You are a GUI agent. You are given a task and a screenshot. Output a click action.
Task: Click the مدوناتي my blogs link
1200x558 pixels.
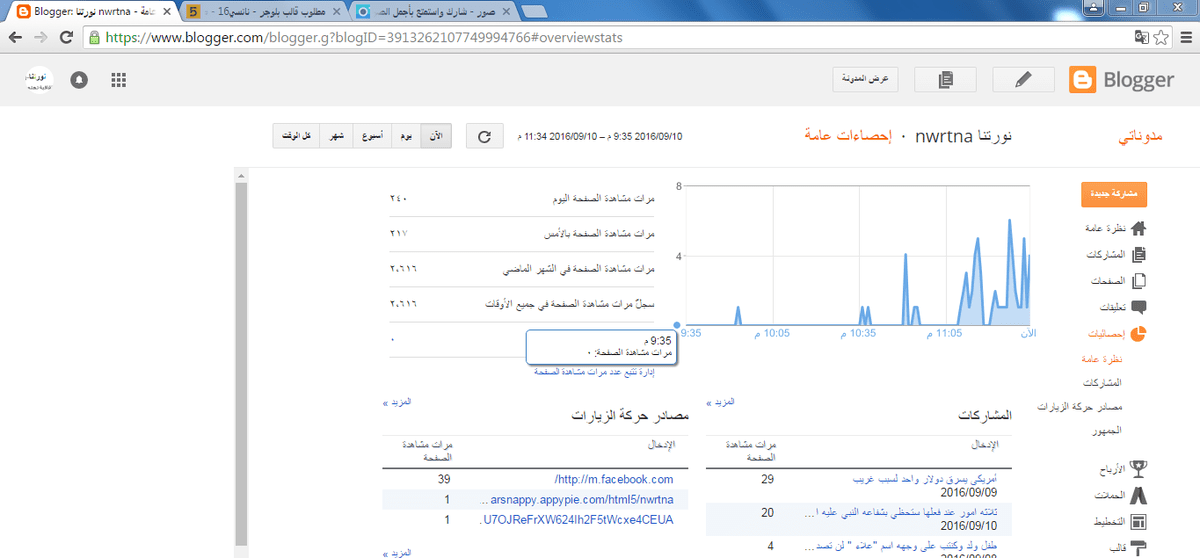1139,135
